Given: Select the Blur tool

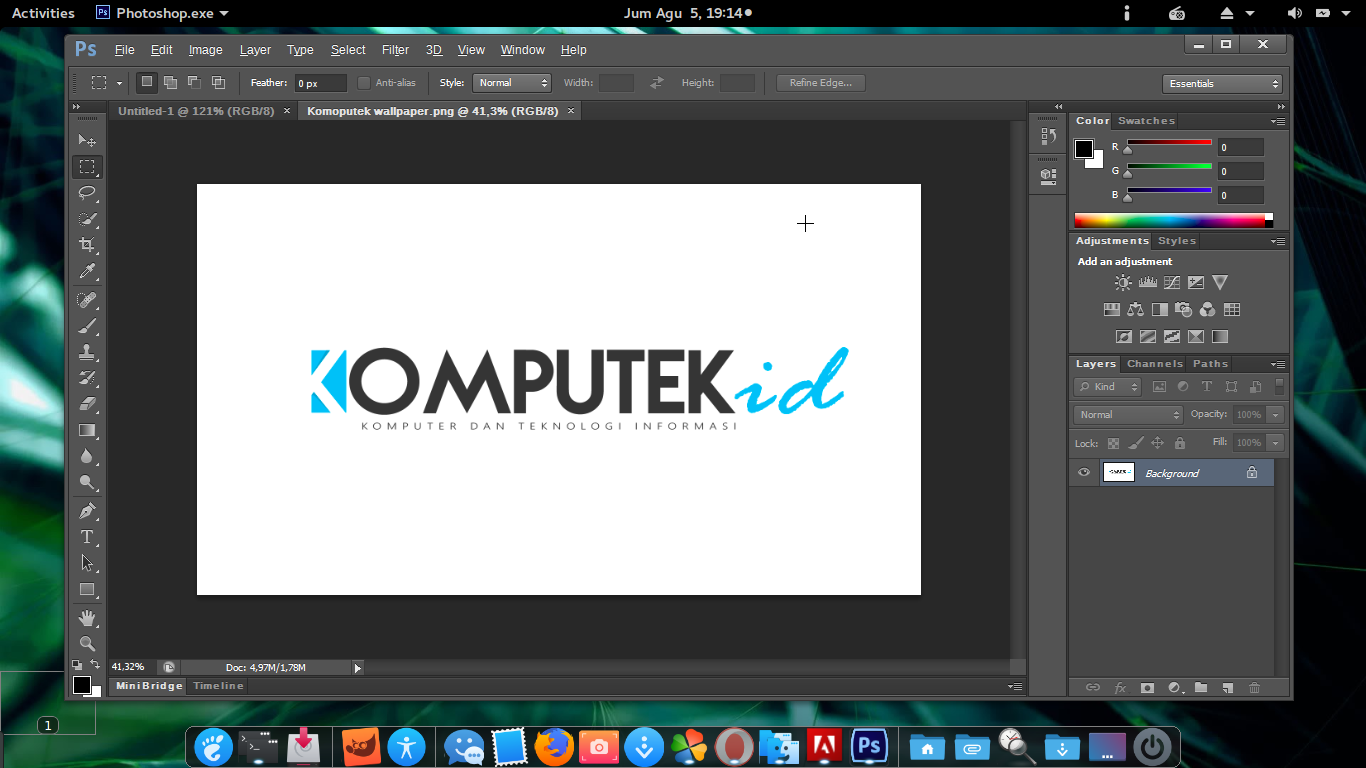Looking at the screenshot, I should [x=87, y=456].
